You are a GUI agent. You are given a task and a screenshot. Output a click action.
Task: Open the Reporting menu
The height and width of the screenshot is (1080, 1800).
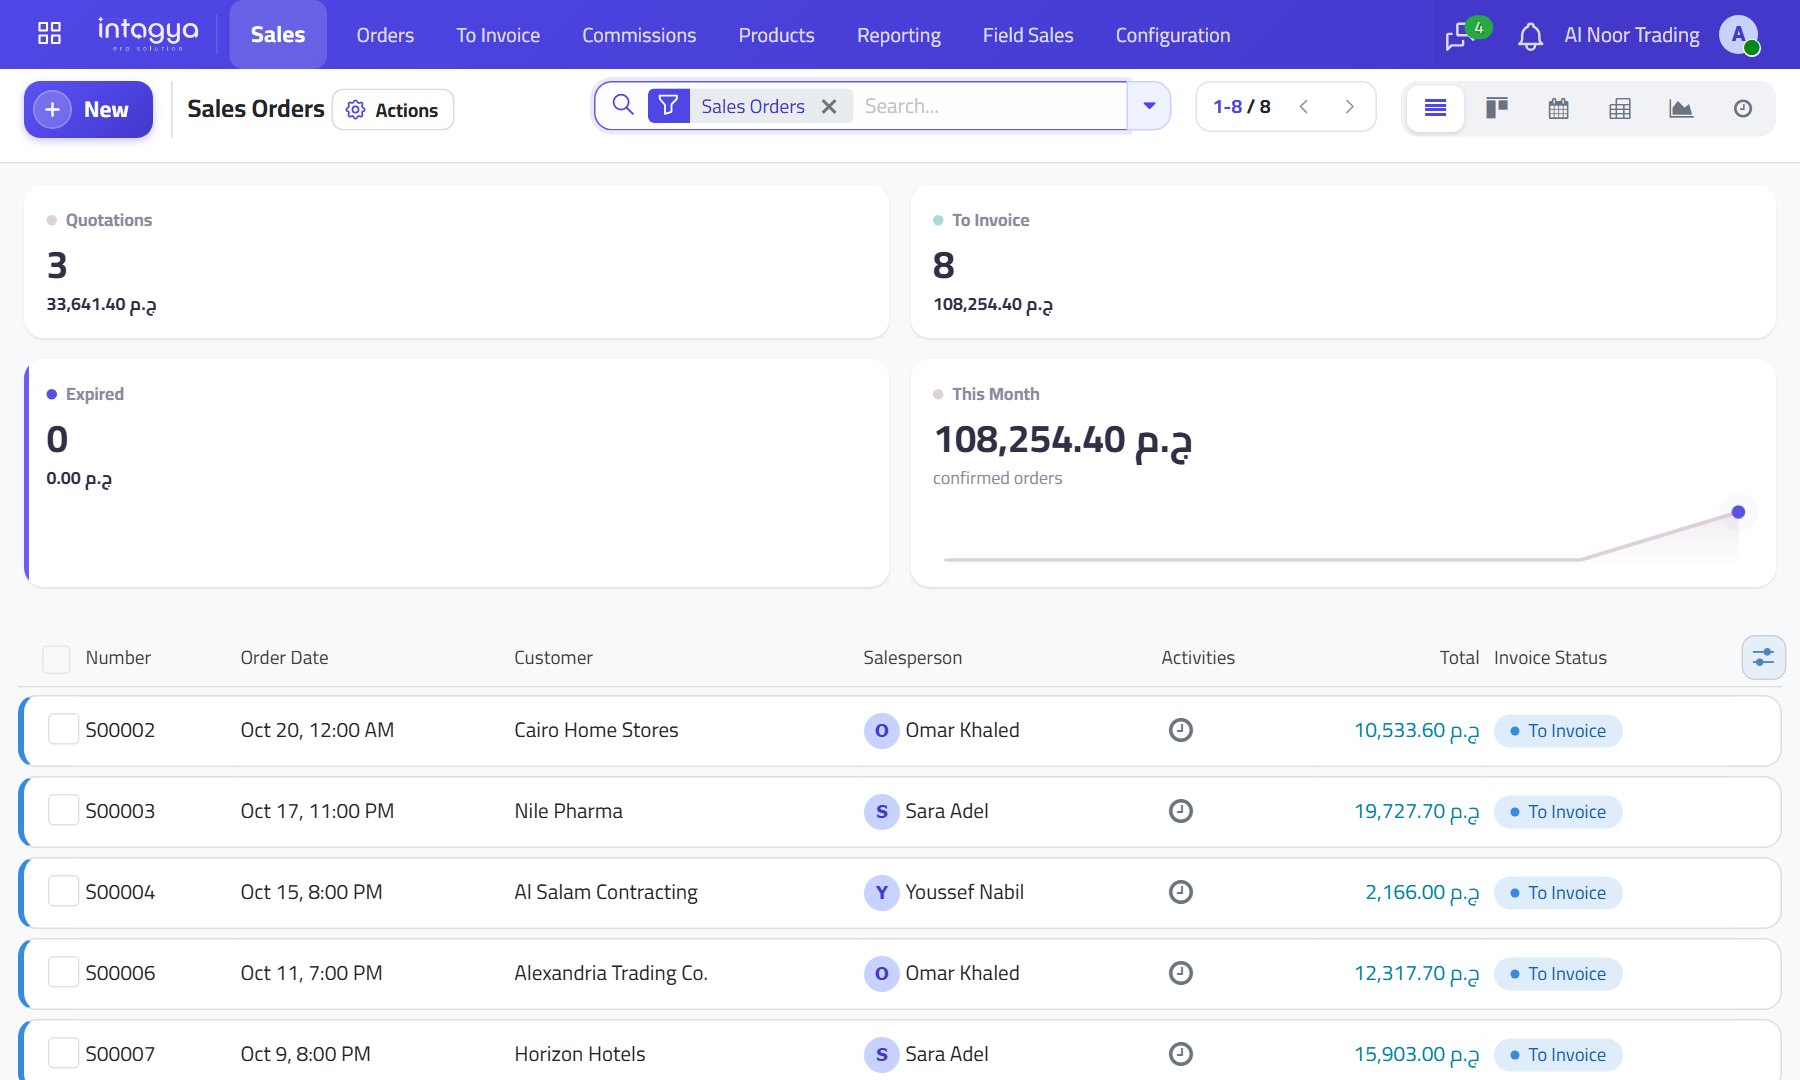899,35
